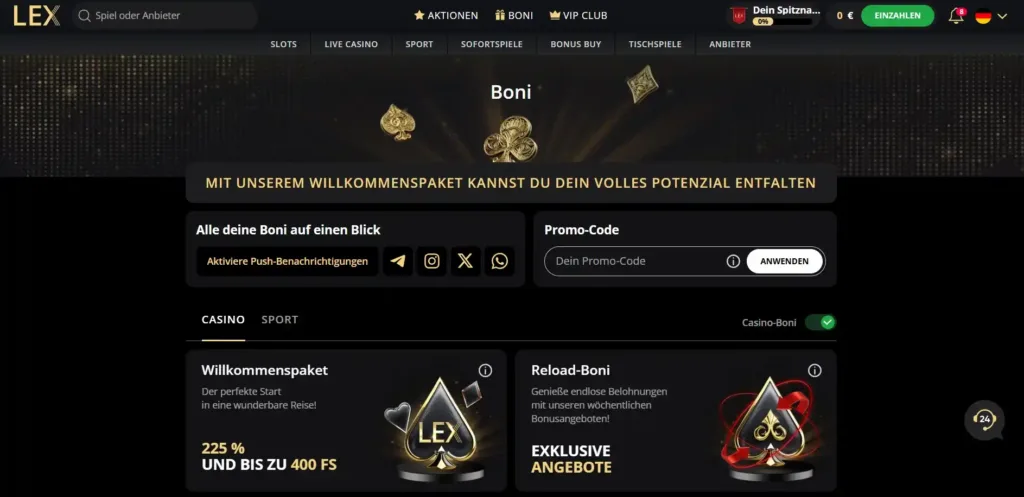
Task: Show info for the Reload-Boni card
Action: point(814,370)
